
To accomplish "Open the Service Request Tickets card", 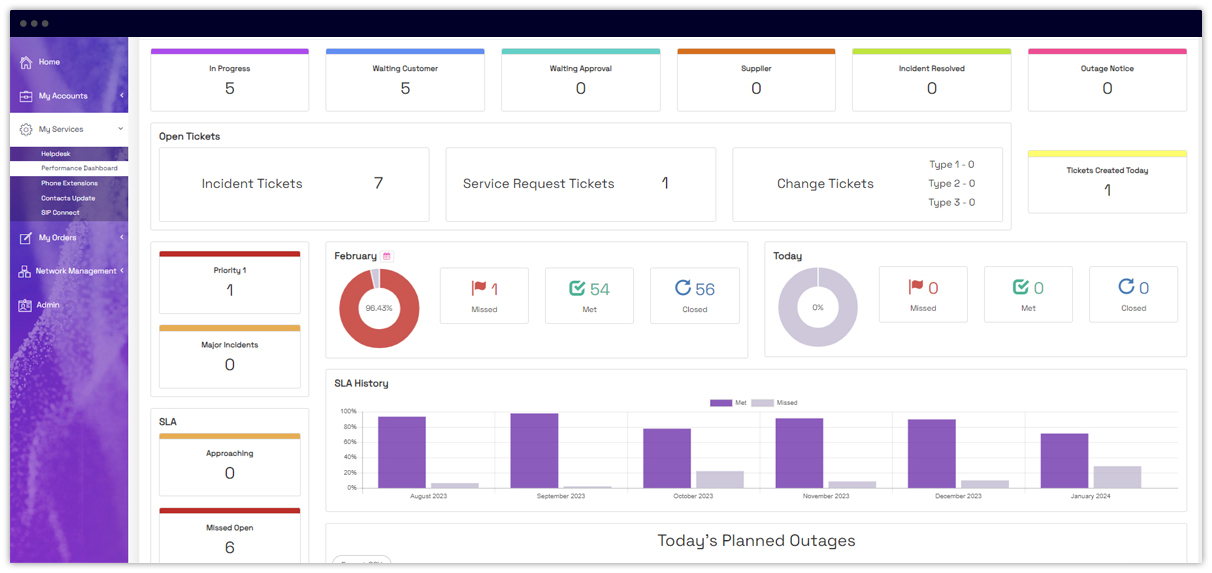I will pos(580,184).
